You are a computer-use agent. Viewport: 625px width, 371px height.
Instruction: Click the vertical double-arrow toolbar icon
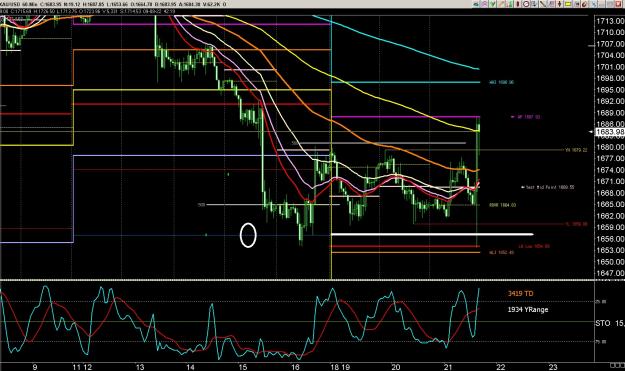coord(560,4)
